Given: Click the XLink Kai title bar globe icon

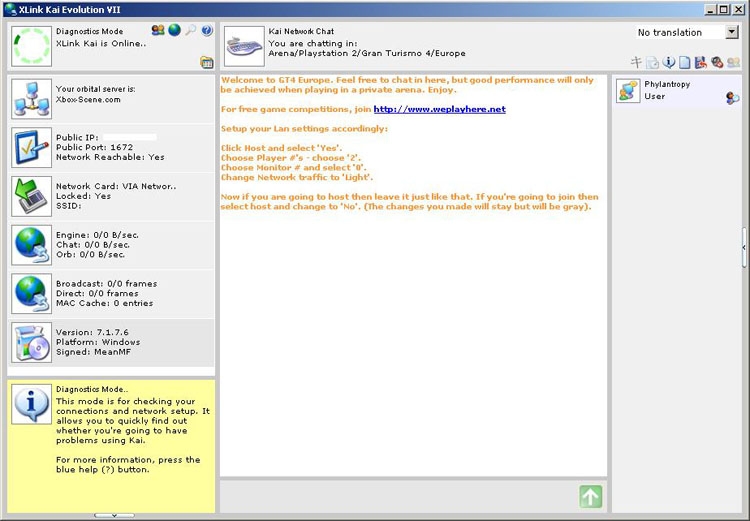Looking at the screenshot, I should (x=10, y=9).
